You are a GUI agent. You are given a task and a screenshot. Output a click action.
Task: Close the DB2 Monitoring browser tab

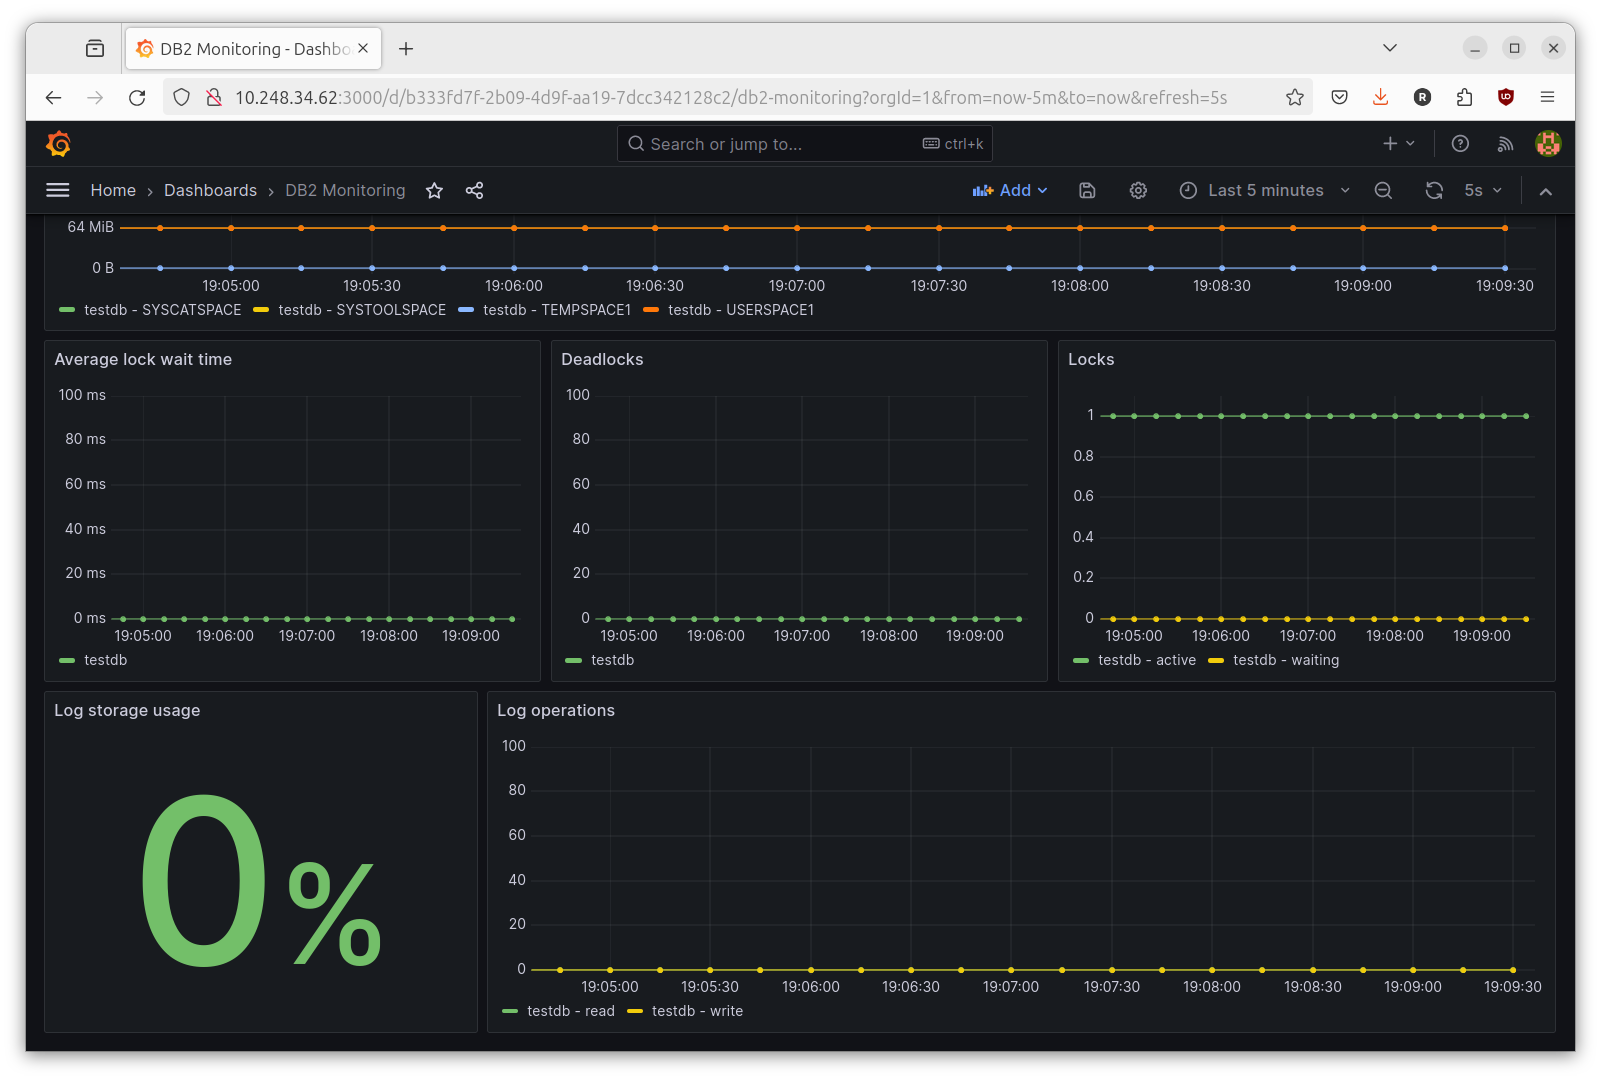[x=363, y=48]
